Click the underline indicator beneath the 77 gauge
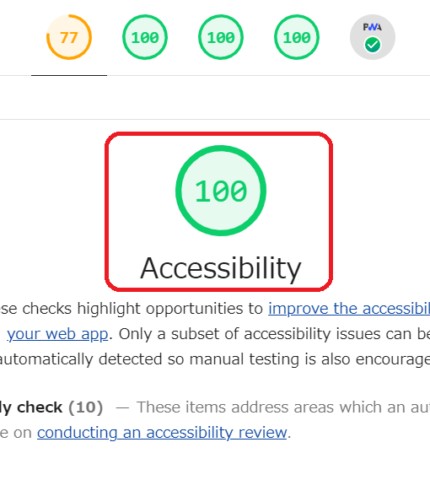This screenshot has height=480, width=430. (x=69, y=75)
